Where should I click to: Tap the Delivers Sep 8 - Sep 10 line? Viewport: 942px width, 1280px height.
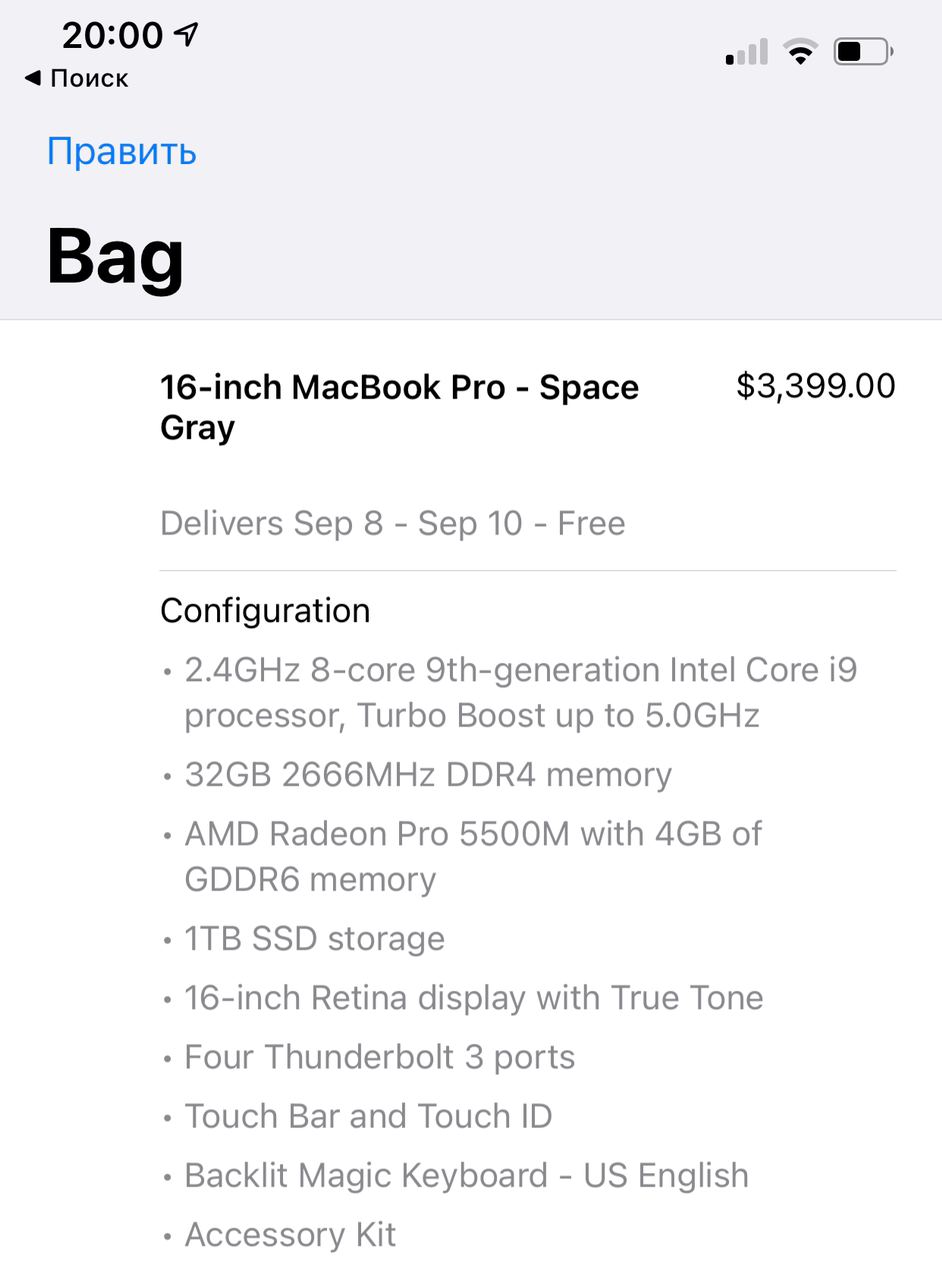393,524
